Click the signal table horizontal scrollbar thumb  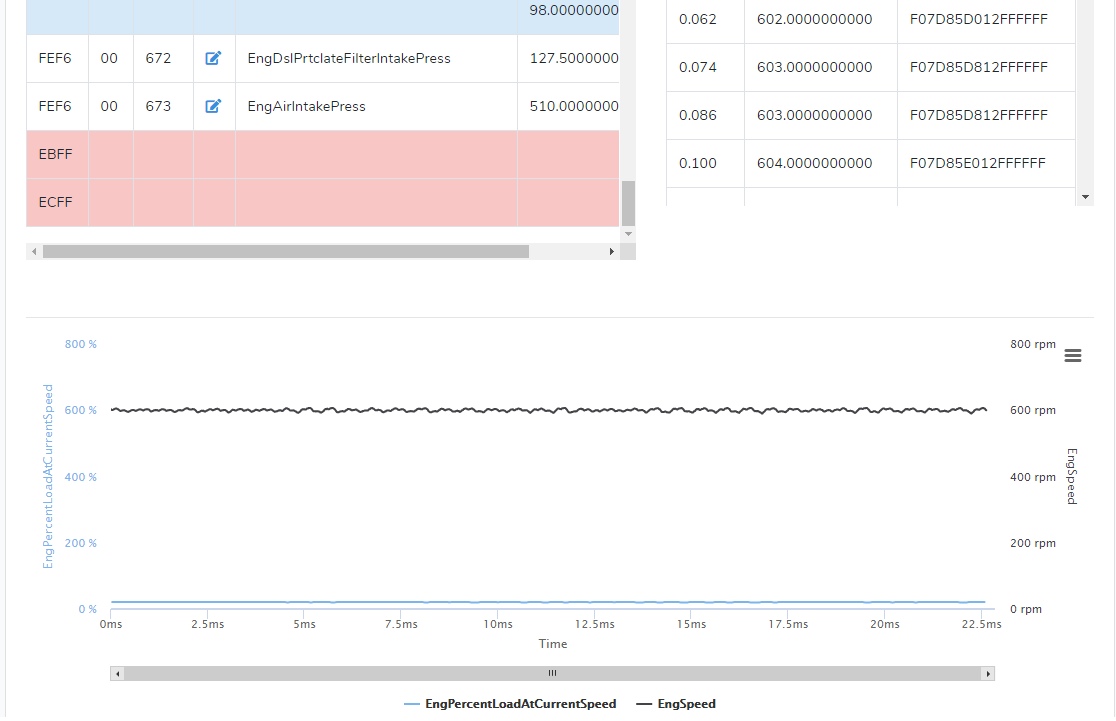285,252
